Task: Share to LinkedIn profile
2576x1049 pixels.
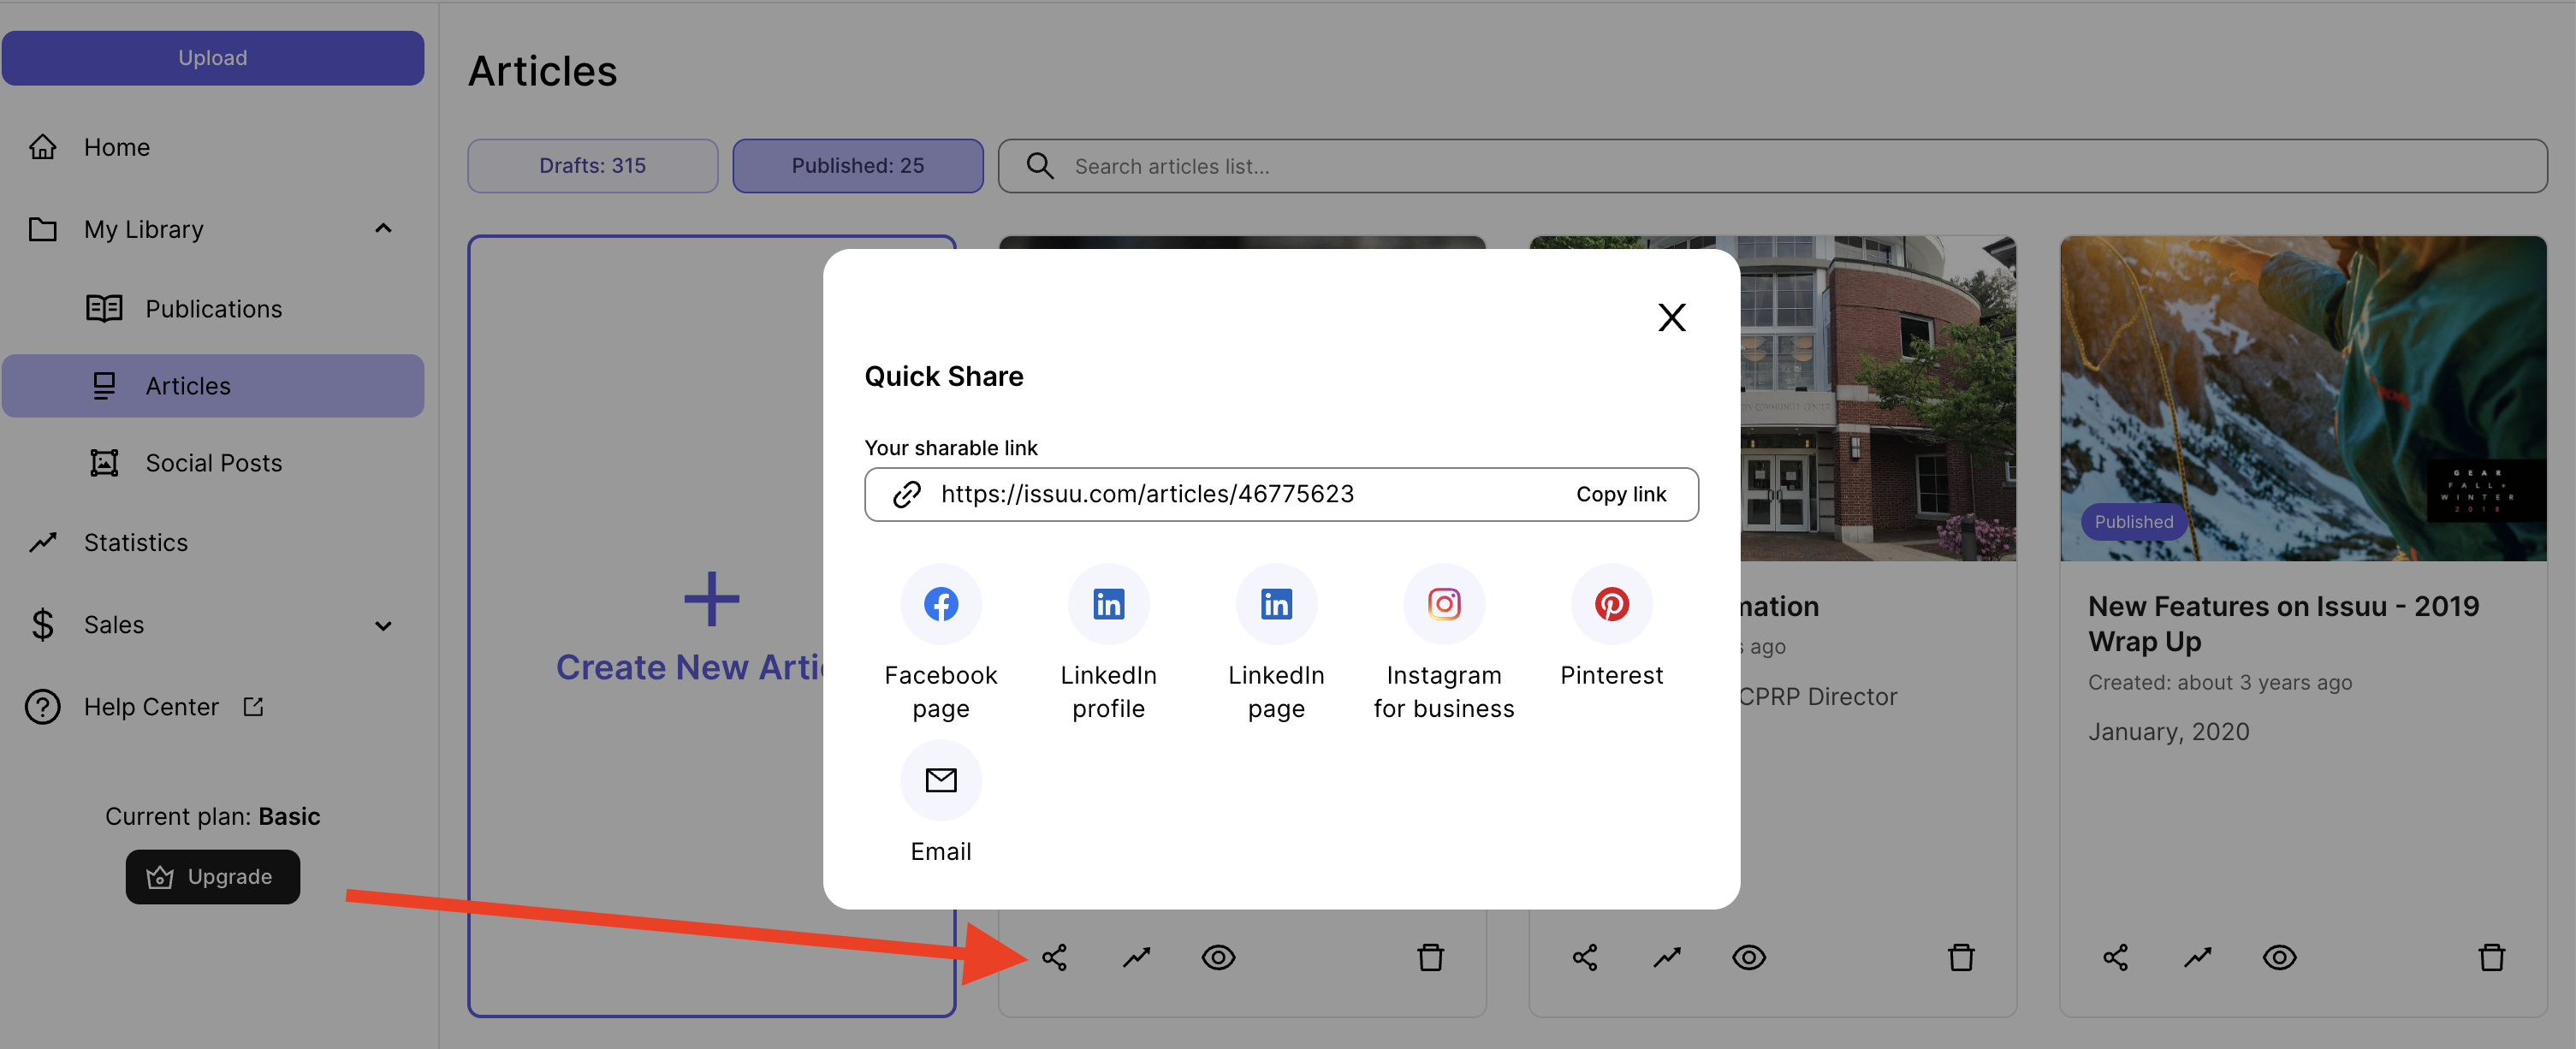Action: click(1108, 603)
